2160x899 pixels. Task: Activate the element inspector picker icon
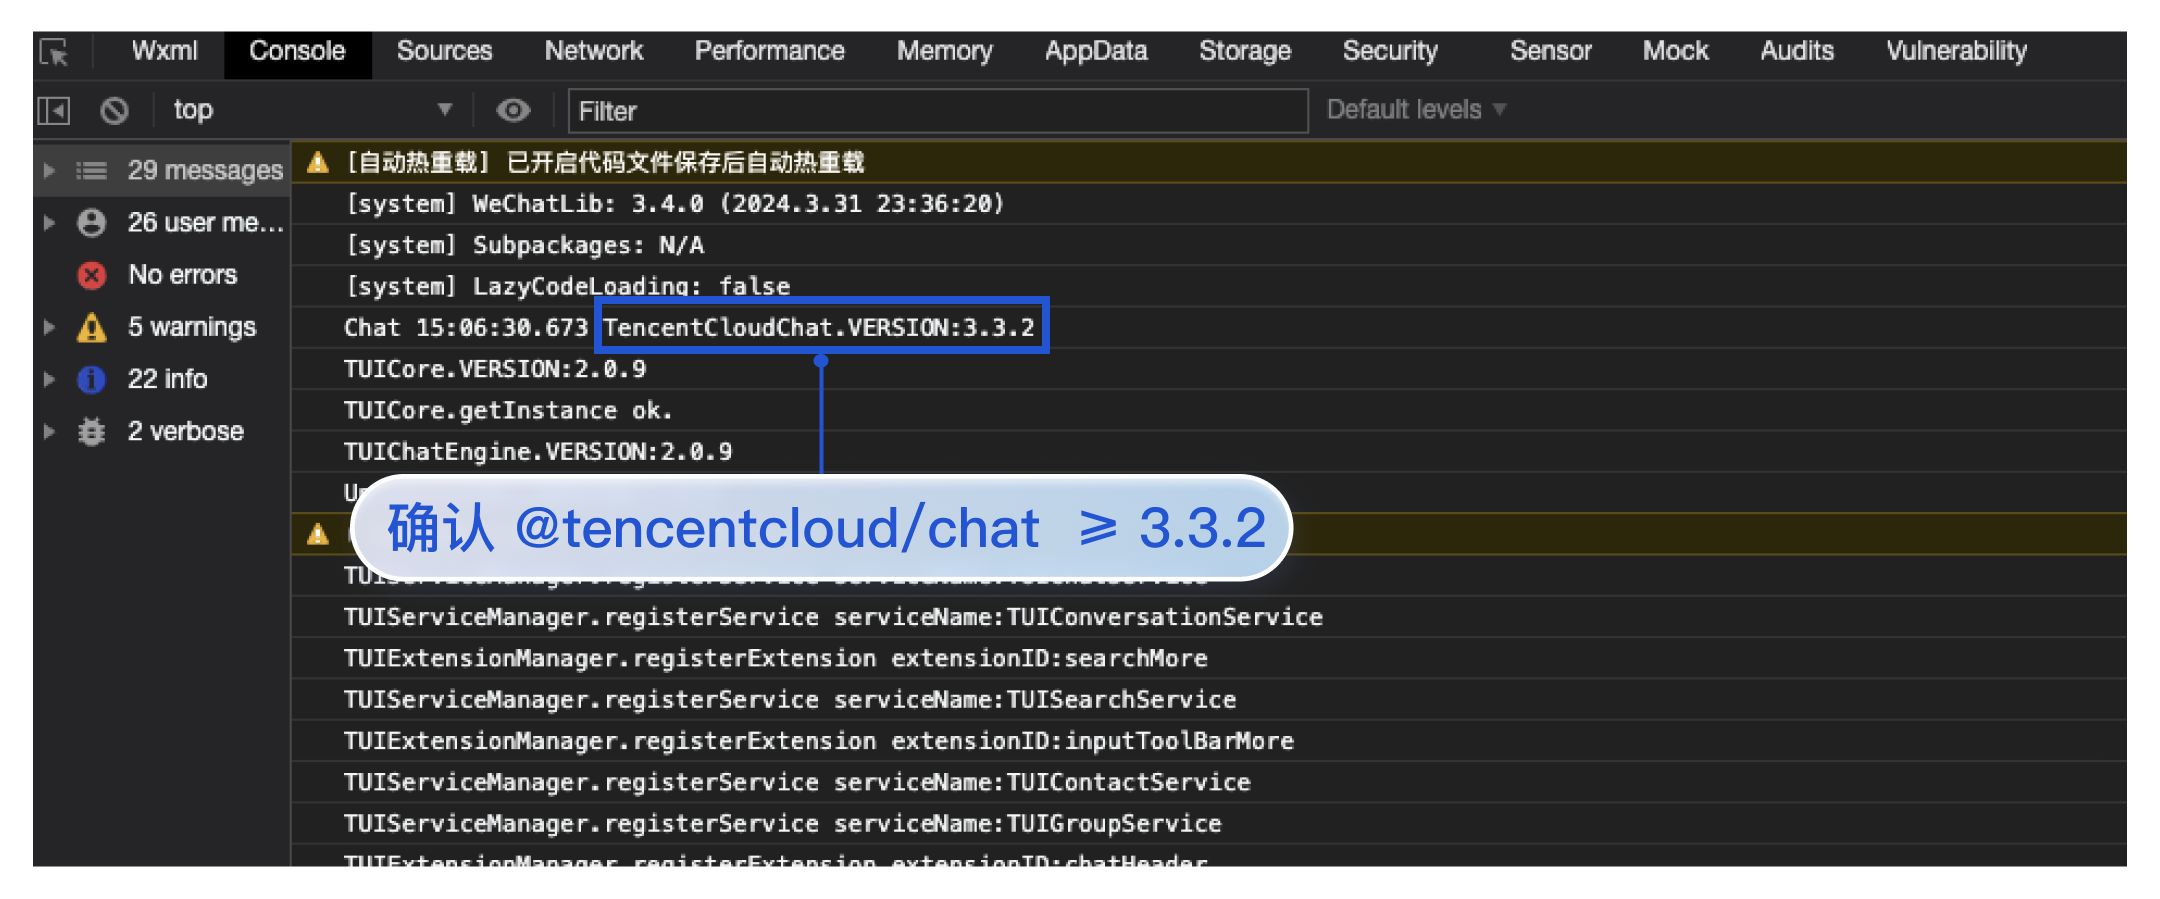54,52
